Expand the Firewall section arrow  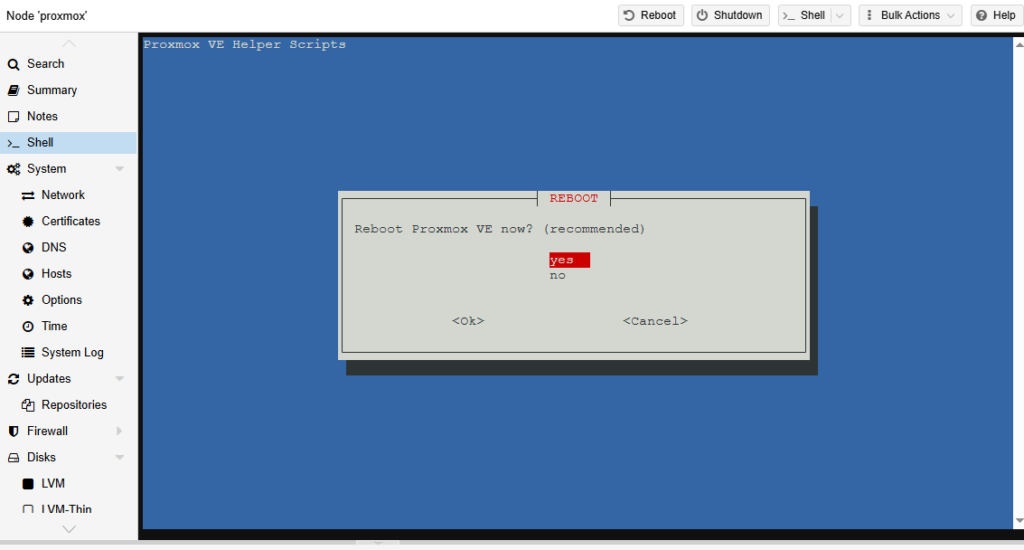120,431
